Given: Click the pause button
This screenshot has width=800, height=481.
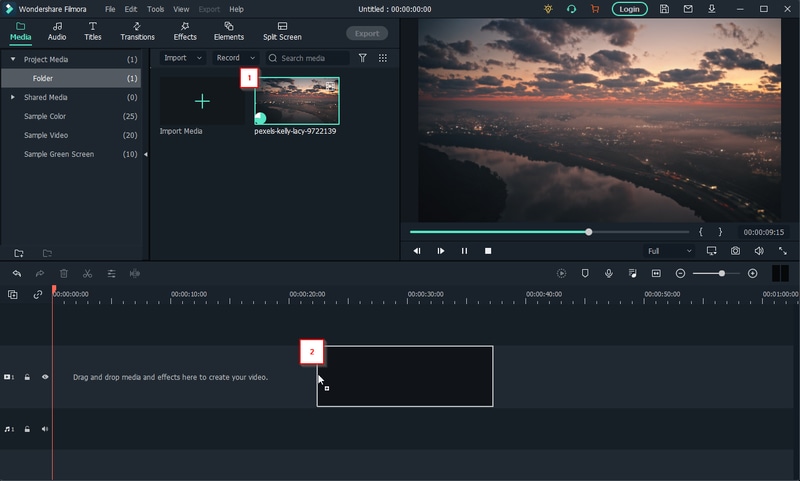Looking at the screenshot, I should point(464,251).
